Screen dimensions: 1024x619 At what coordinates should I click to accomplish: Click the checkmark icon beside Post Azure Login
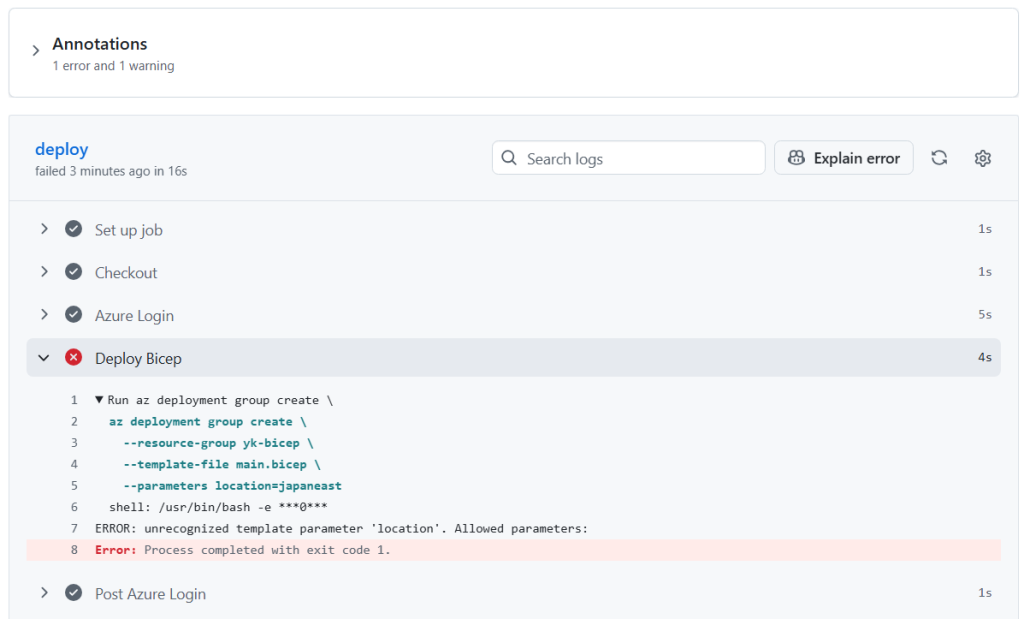point(73,593)
